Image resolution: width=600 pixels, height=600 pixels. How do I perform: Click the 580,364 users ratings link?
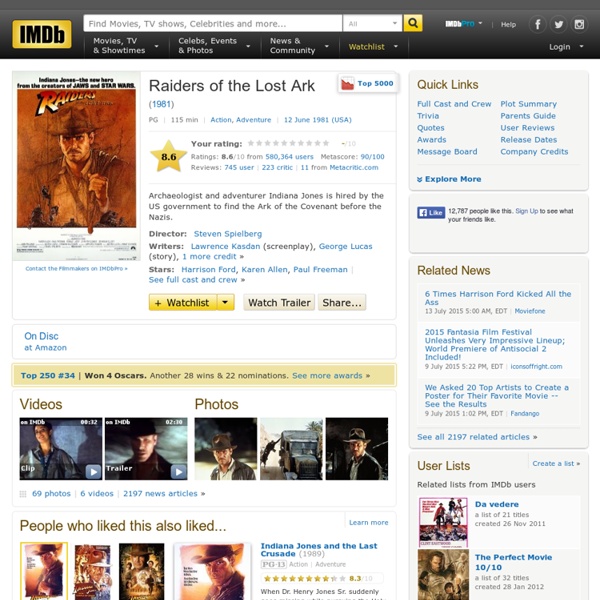click(289, 157)
